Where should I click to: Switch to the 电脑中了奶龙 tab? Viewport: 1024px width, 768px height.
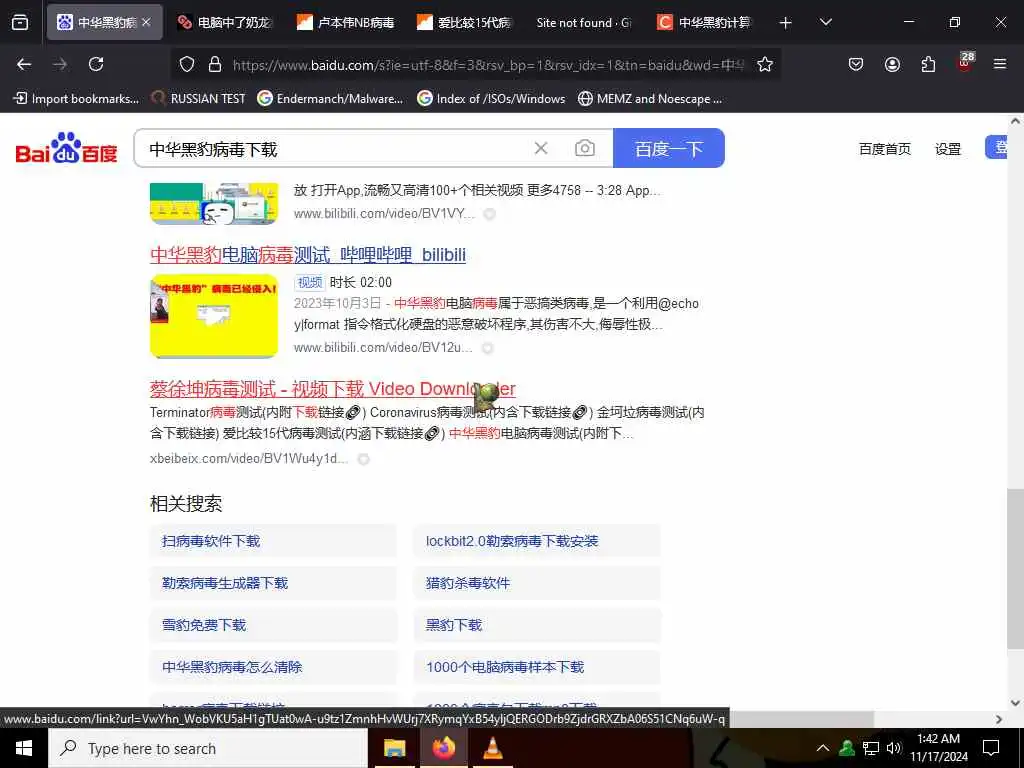pos(225,22)
